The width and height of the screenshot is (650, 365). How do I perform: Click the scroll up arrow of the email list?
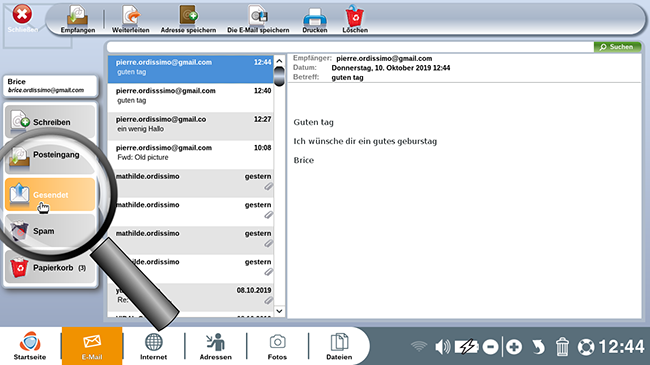click(279, 61)
